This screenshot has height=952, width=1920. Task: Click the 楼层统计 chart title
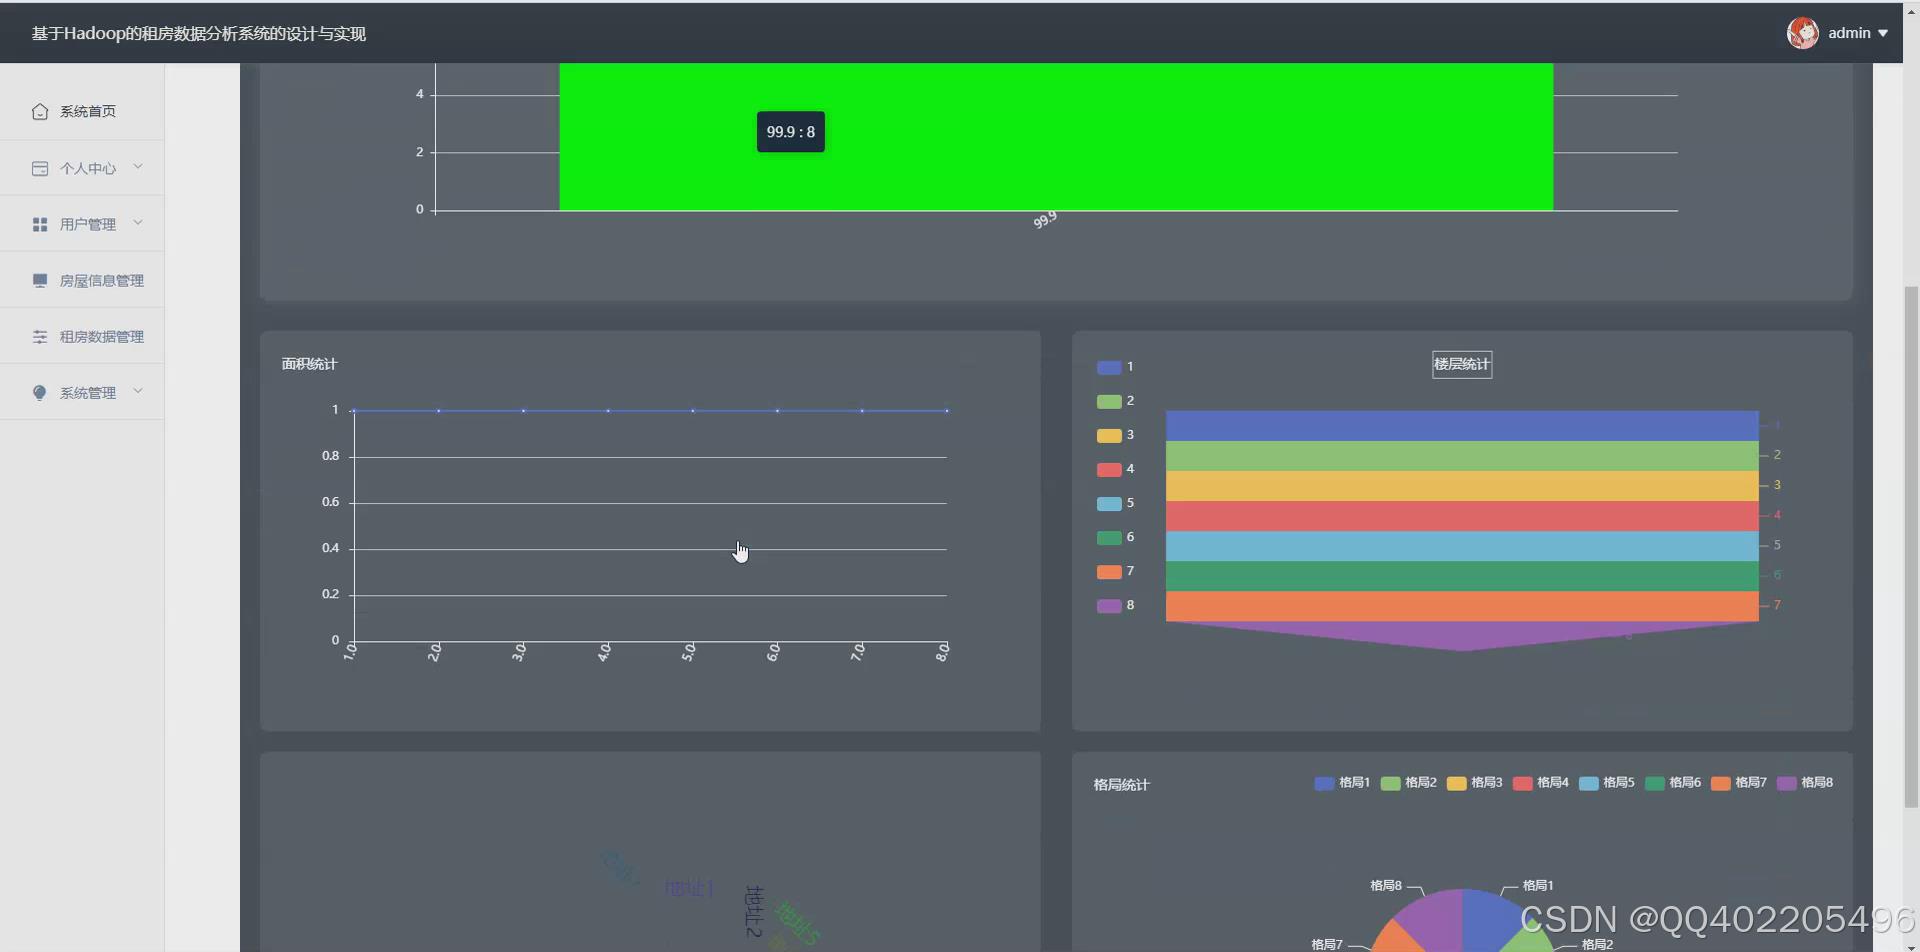tap(1462, 364)
